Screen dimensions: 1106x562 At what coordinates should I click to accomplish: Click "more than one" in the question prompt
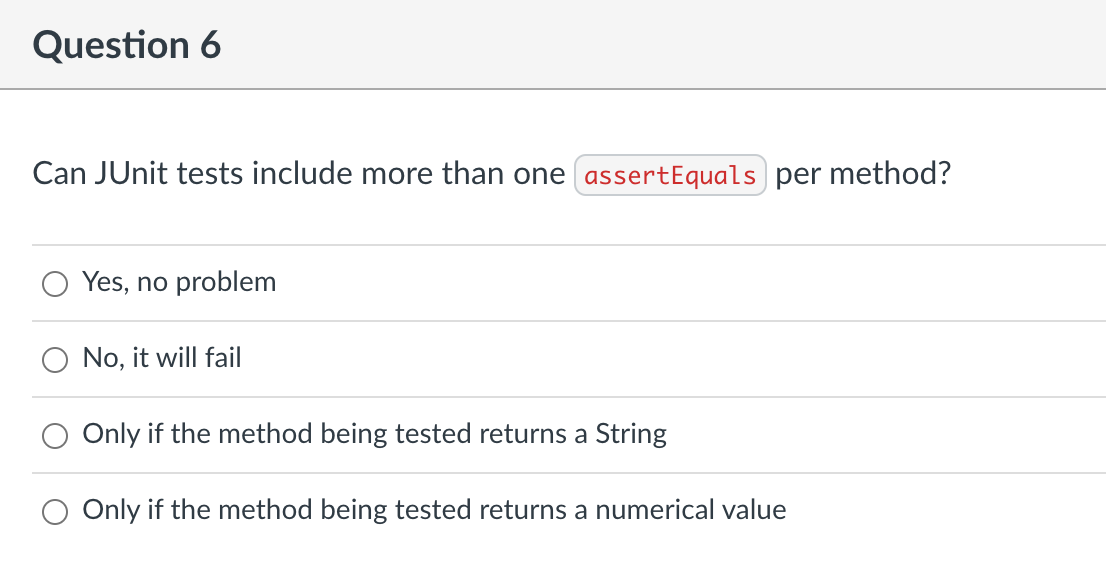(463, 174)
